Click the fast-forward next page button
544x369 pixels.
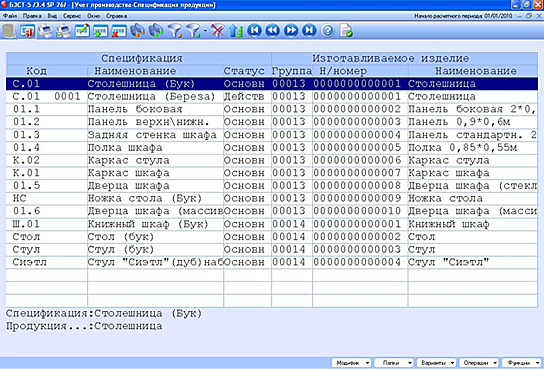(291, 31)
